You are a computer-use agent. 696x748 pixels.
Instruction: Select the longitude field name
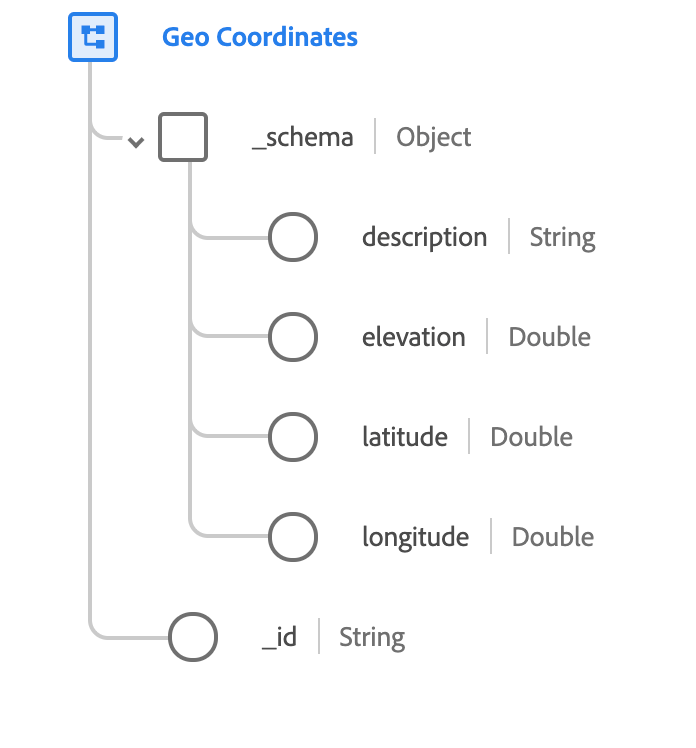(415, 537)
